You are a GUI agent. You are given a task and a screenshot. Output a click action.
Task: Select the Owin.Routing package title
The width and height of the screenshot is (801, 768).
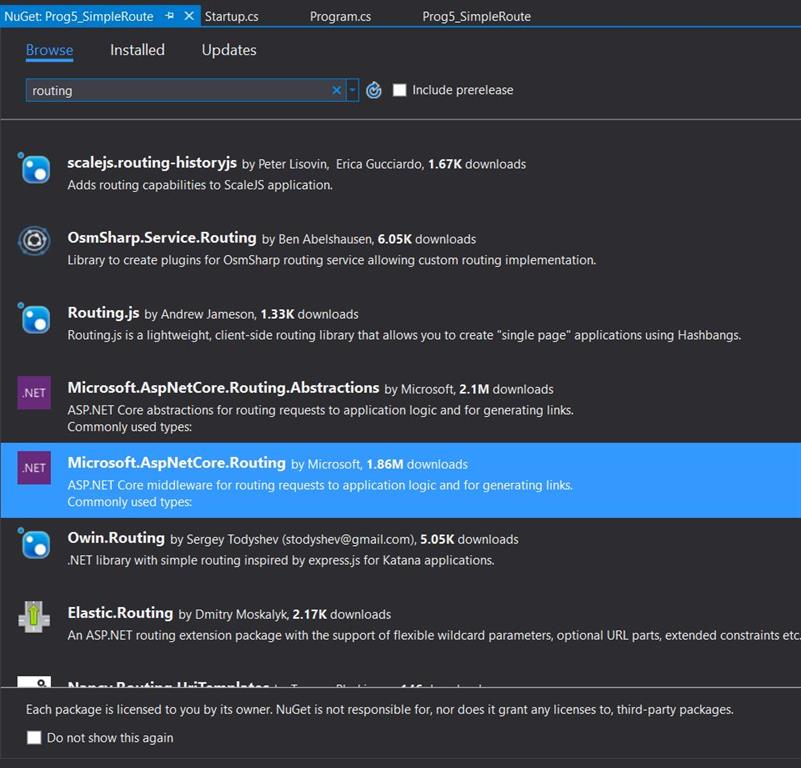pos(116,538)
